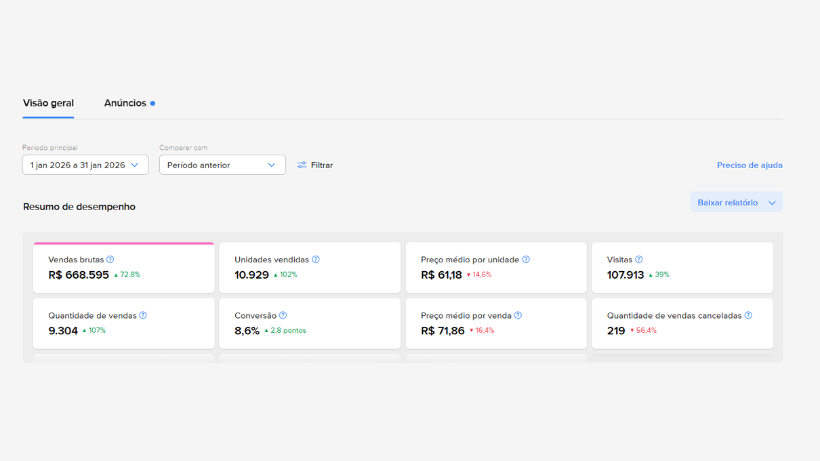Click the 10.929 units value
The height and width of the screenshot is (461, 820).
[252, 275]
